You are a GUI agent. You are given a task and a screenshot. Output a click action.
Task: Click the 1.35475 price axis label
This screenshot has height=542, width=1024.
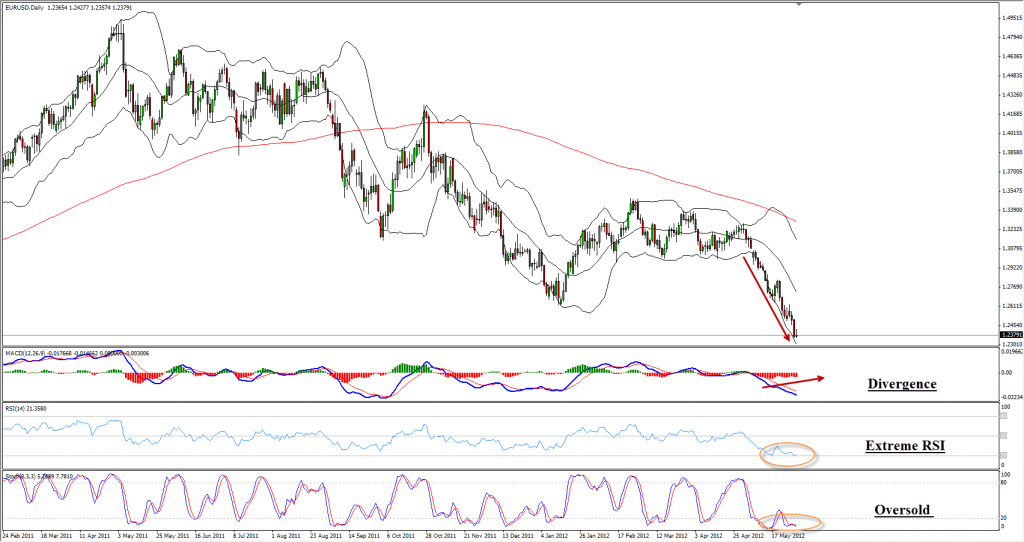pyautogui.click(x=1012, y=191)
